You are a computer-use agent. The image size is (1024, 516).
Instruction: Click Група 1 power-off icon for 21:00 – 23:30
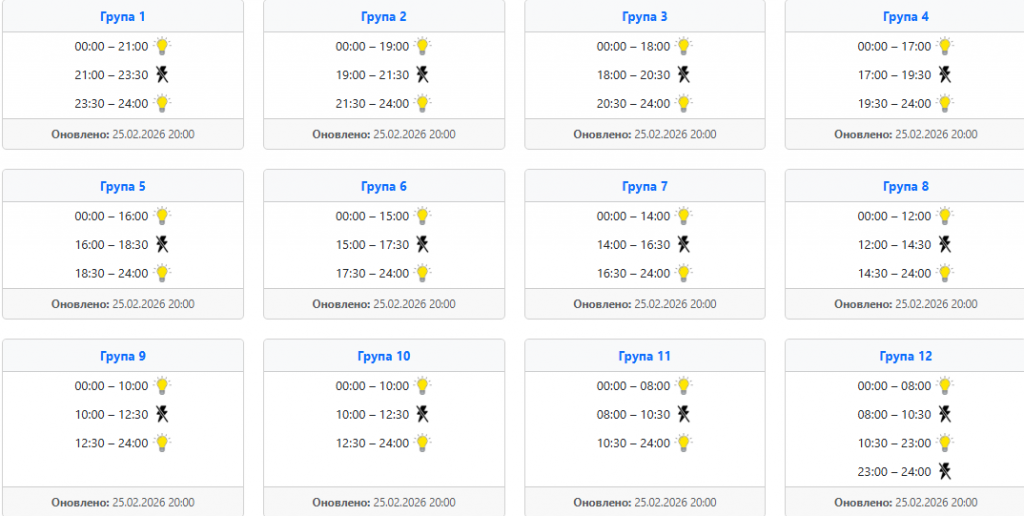162,74
